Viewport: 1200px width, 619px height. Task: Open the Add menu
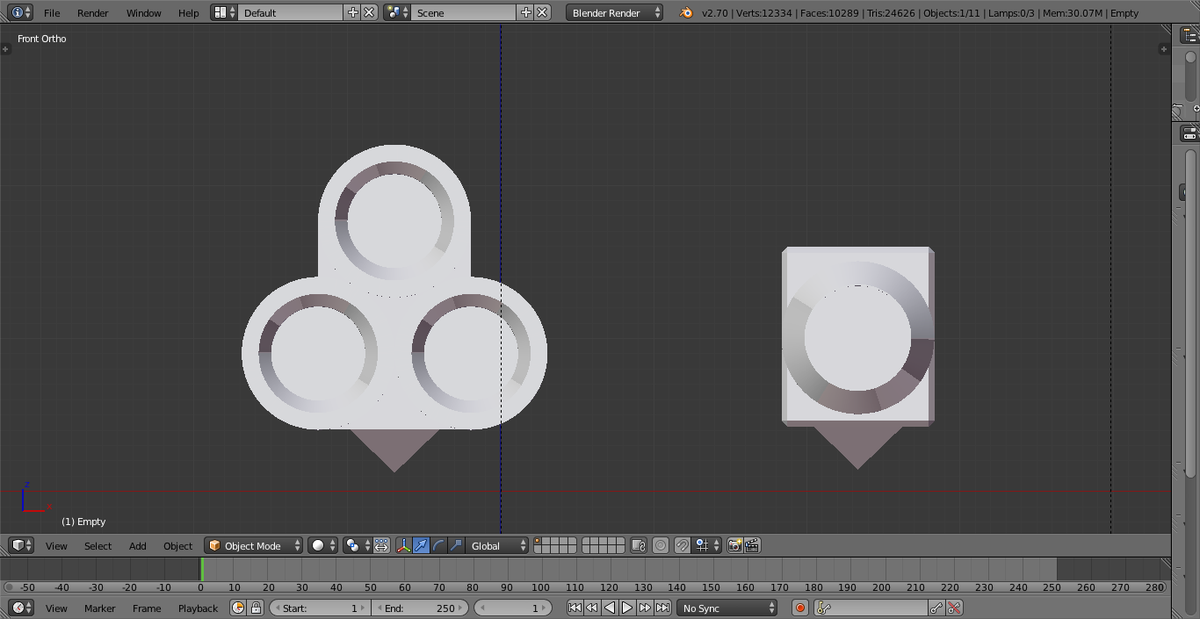point(137,546)
